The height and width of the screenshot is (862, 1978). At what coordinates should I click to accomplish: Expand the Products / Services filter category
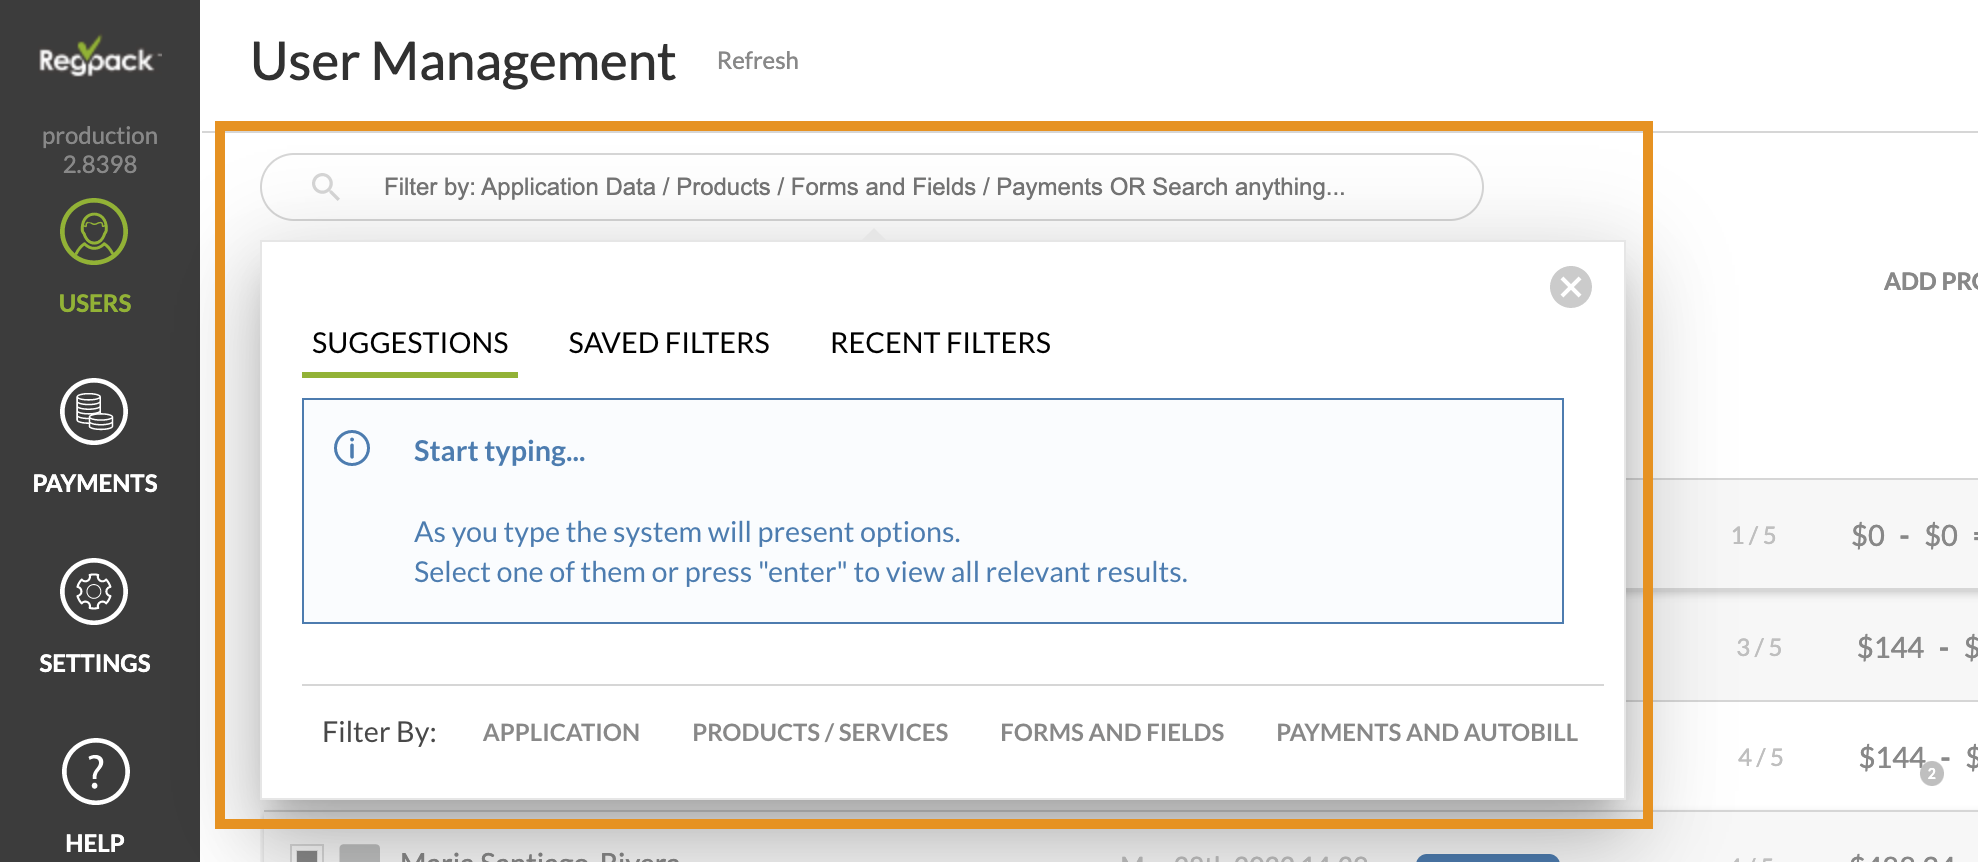[x=819, y=732]
